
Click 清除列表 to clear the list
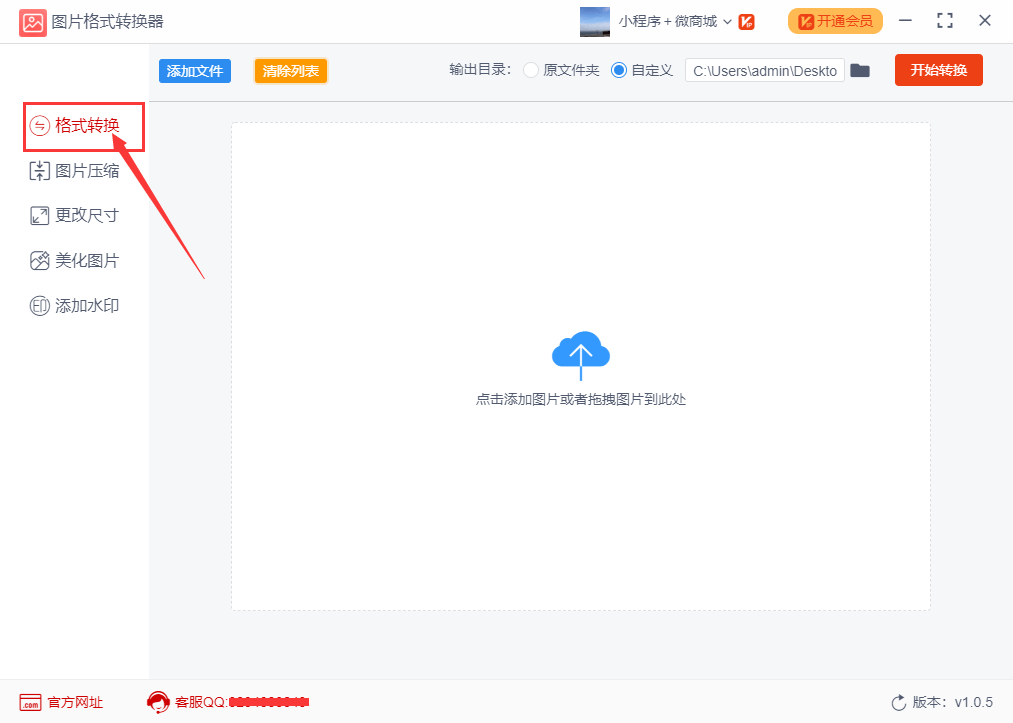tap(290, 70)
